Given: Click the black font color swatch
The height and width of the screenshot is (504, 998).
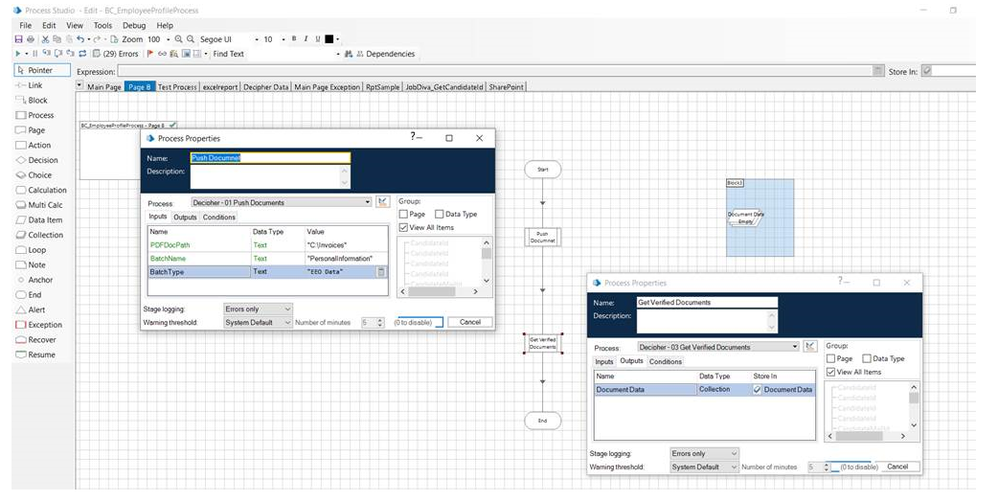Looking at the screenshot, I should (x=330, y=39).
